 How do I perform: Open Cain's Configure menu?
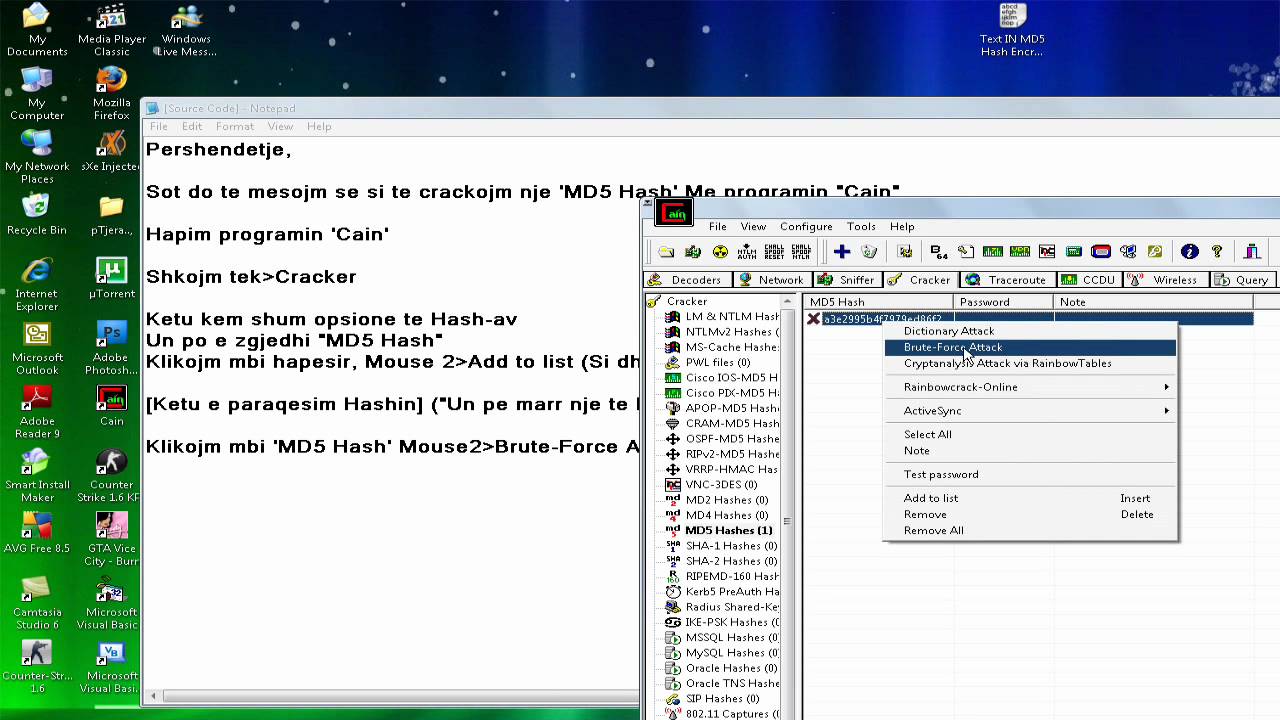[806, 227]
